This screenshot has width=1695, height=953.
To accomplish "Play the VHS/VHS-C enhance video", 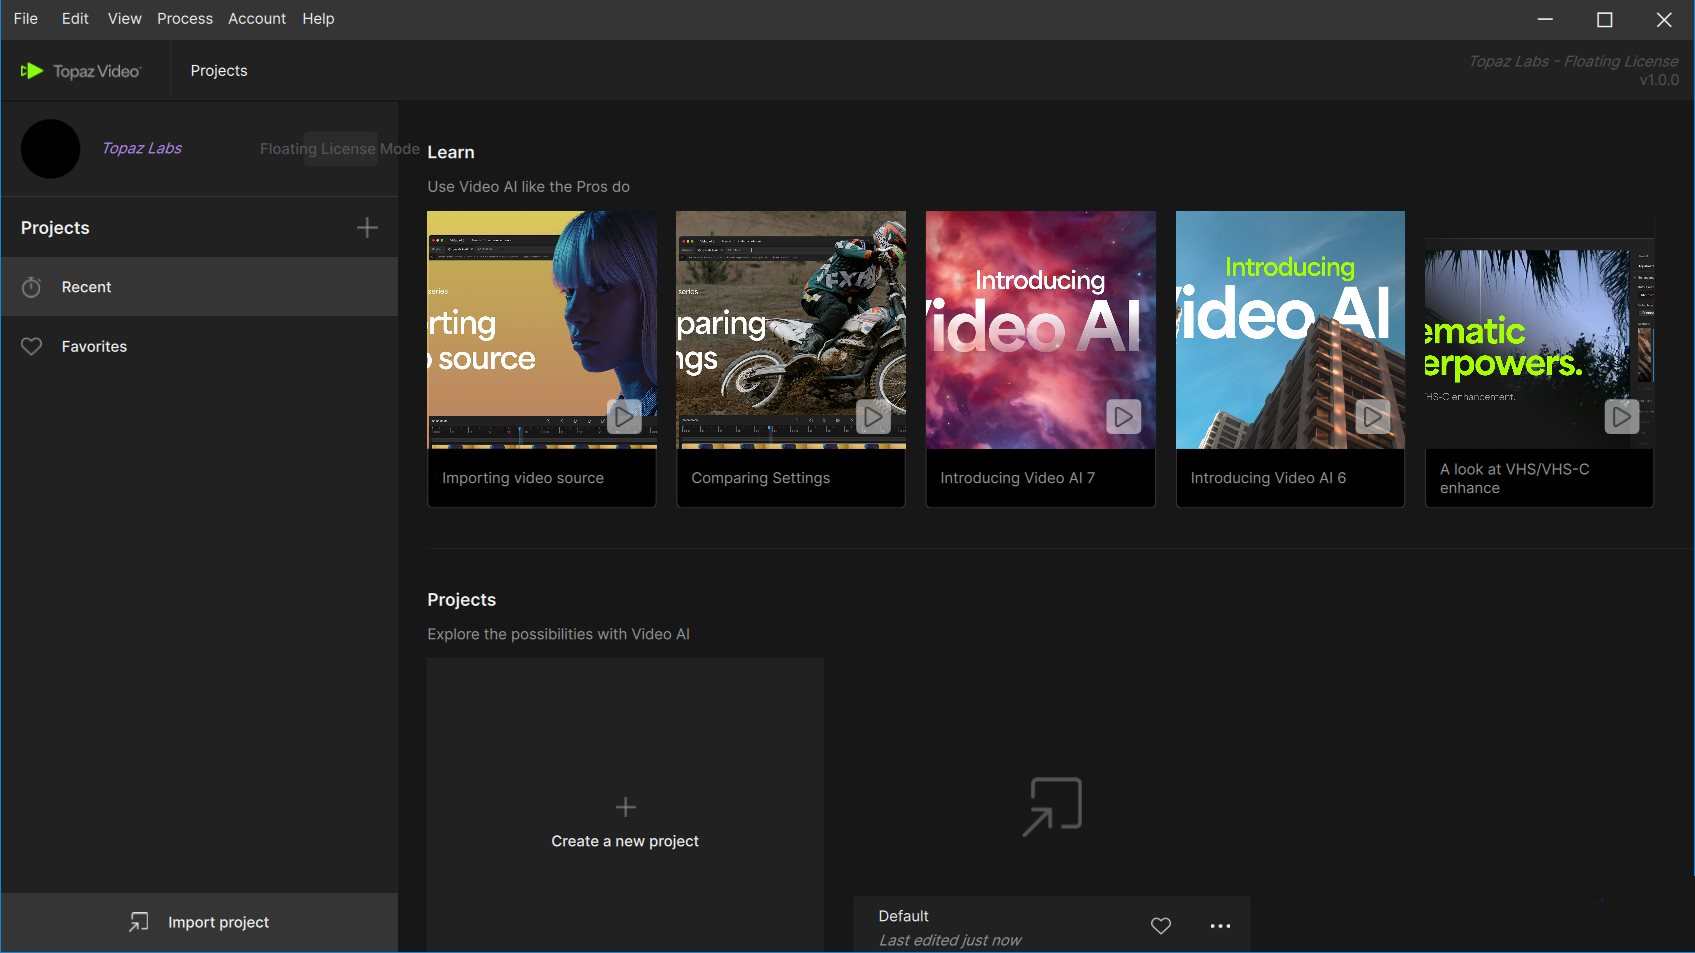I will pos(1621,417).
